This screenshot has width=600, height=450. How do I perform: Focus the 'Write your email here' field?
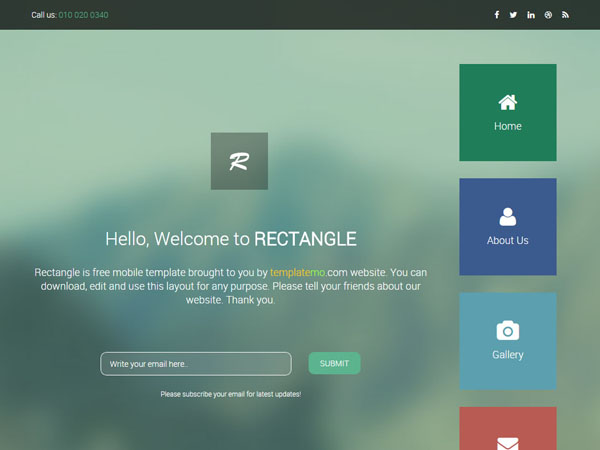(196, 364)
